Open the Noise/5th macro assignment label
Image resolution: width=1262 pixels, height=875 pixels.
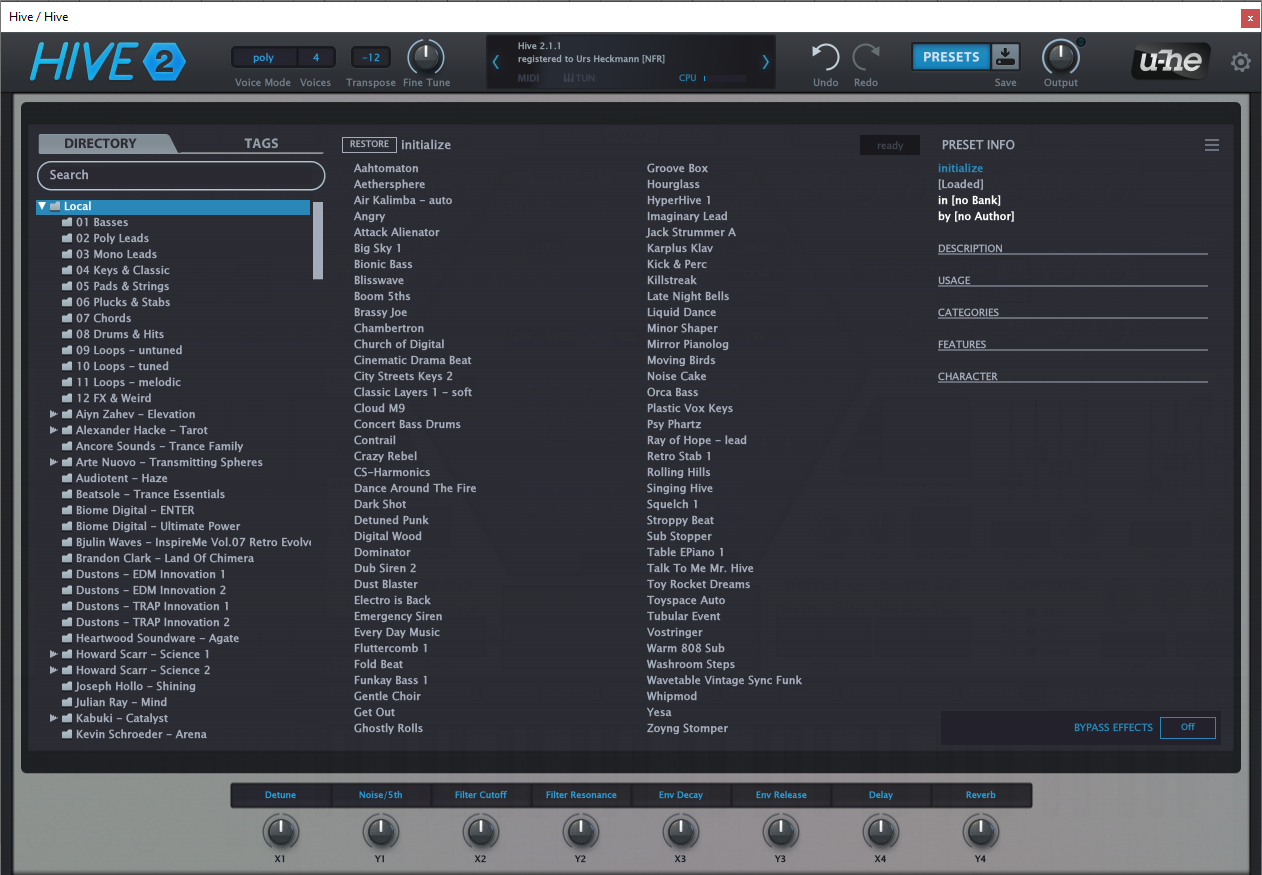(x=381, y=795)
